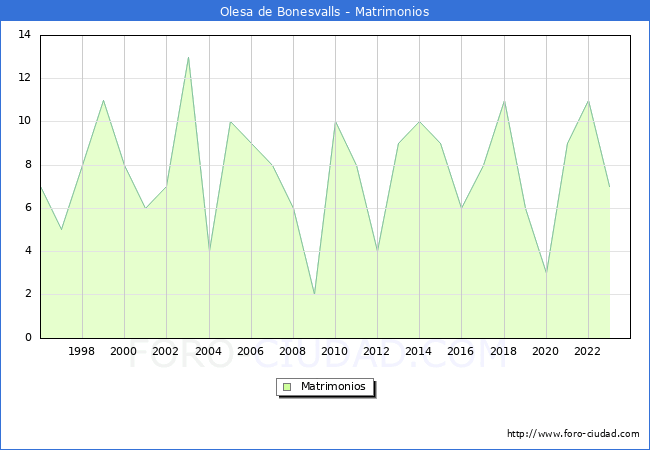Open the http://www.foro-ciudad.com link
The height and width of the screenshot is (450, 650).
click(x=573, y=433)
